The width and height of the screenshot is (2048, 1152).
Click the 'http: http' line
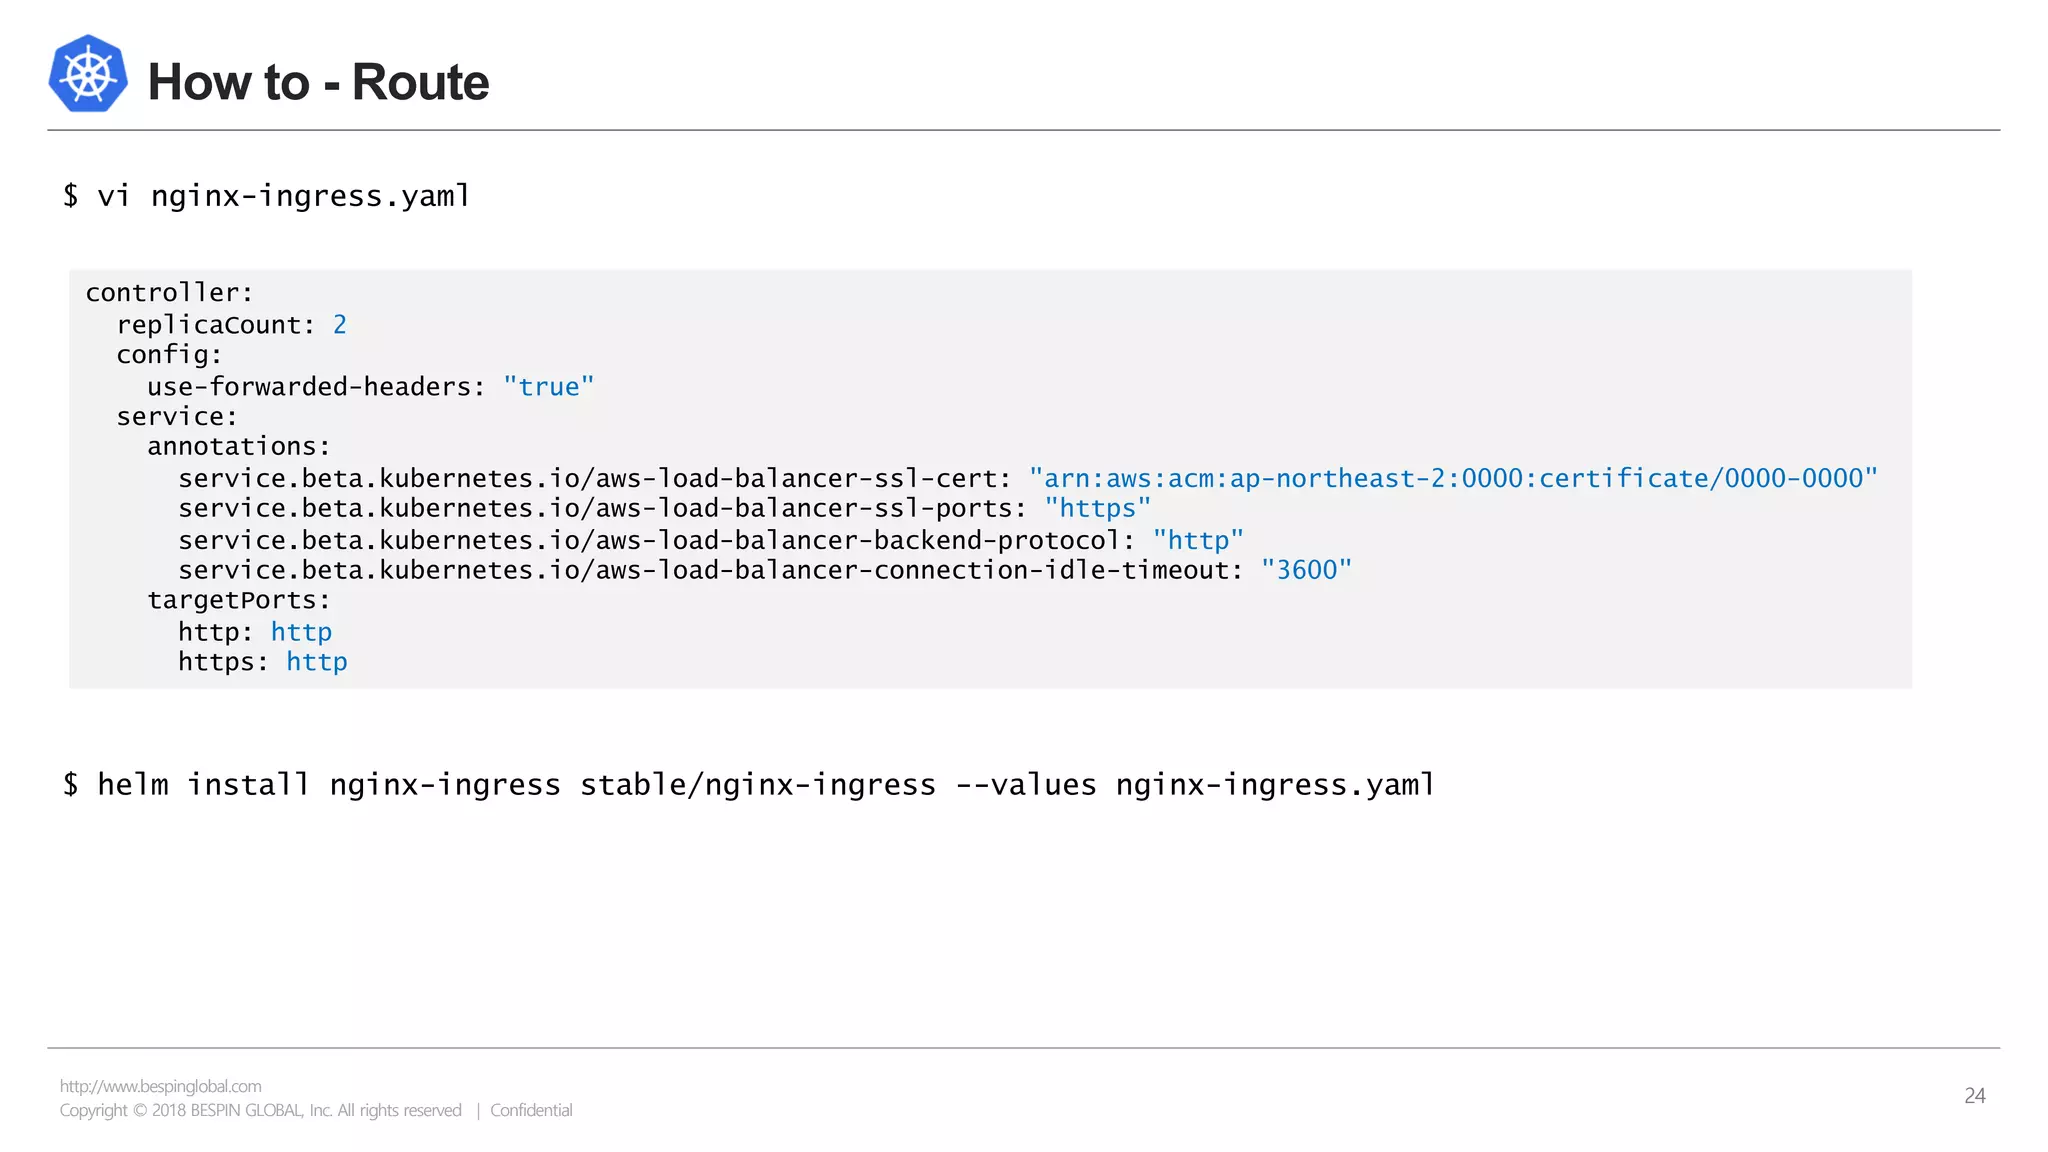pyautogui.click(x=255, y=632)
